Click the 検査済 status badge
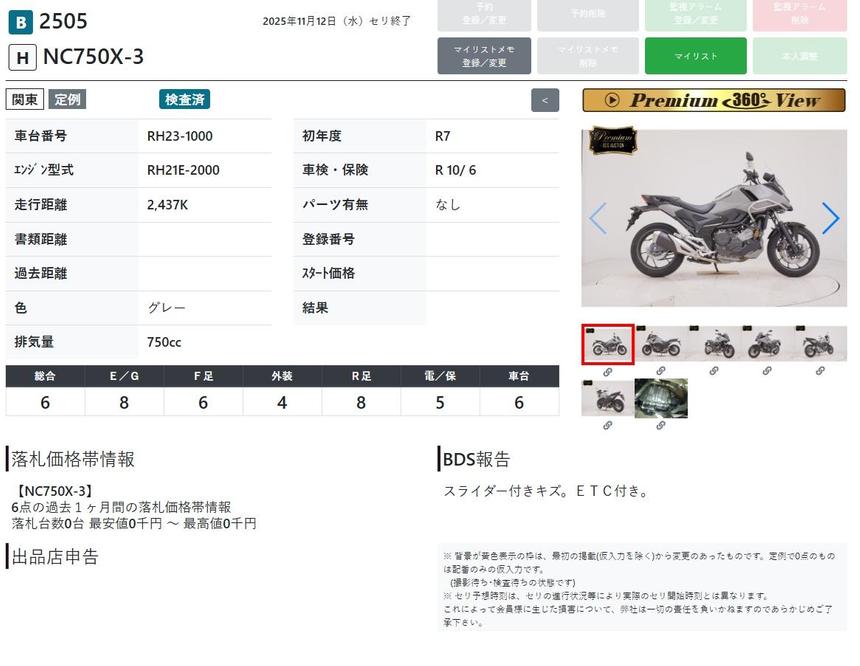Screen dimensions: 860x666 tap(184, 99)
